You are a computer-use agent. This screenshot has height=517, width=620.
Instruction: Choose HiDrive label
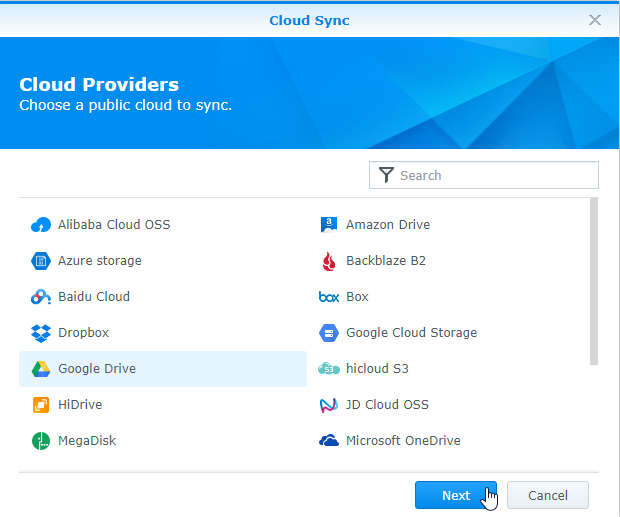pos(80,405)
